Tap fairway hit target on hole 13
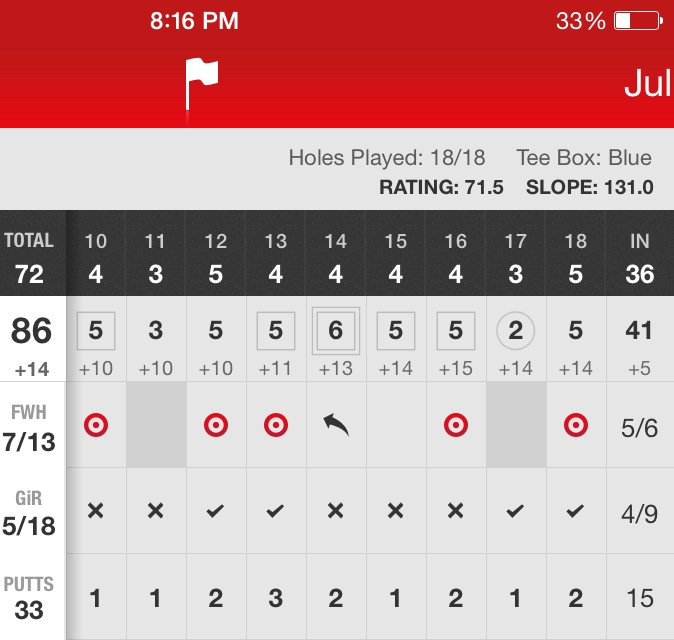This screenshot has width=674, height=640. pos(276,425)
